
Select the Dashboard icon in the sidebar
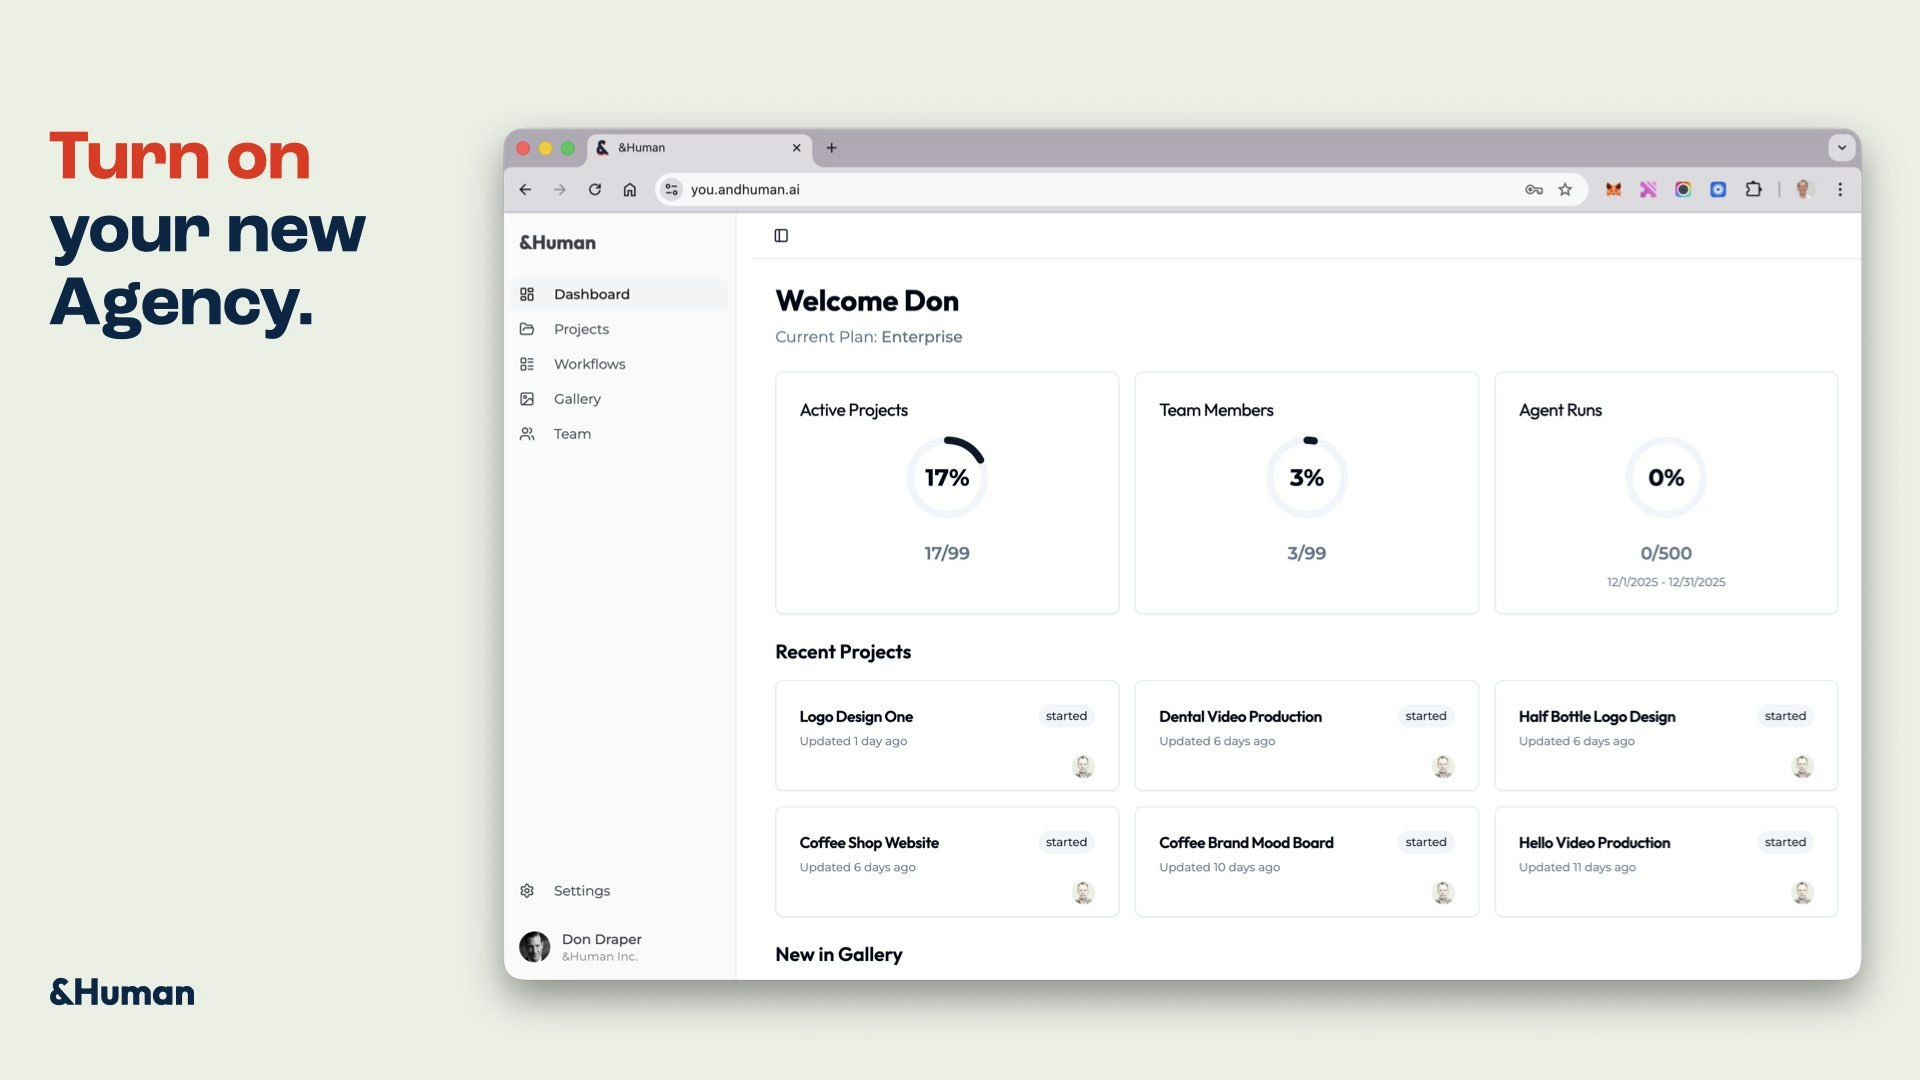(x=528, y=294)
